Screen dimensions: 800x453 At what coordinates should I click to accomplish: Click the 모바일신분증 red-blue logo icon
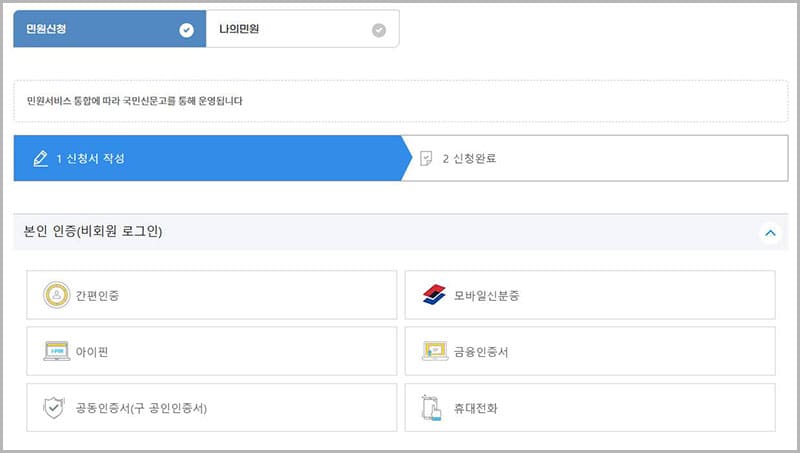click(434, 295)
